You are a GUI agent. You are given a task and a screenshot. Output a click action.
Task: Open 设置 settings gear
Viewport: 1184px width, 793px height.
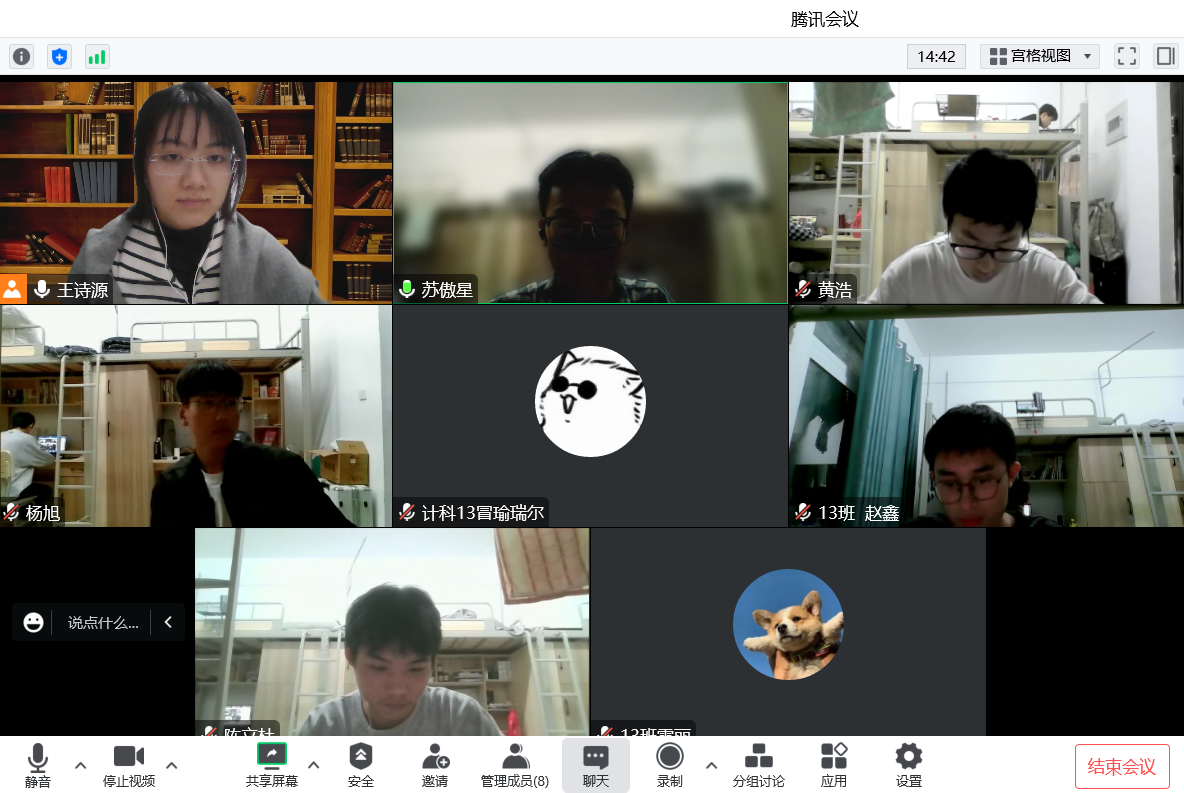[908, 765]
